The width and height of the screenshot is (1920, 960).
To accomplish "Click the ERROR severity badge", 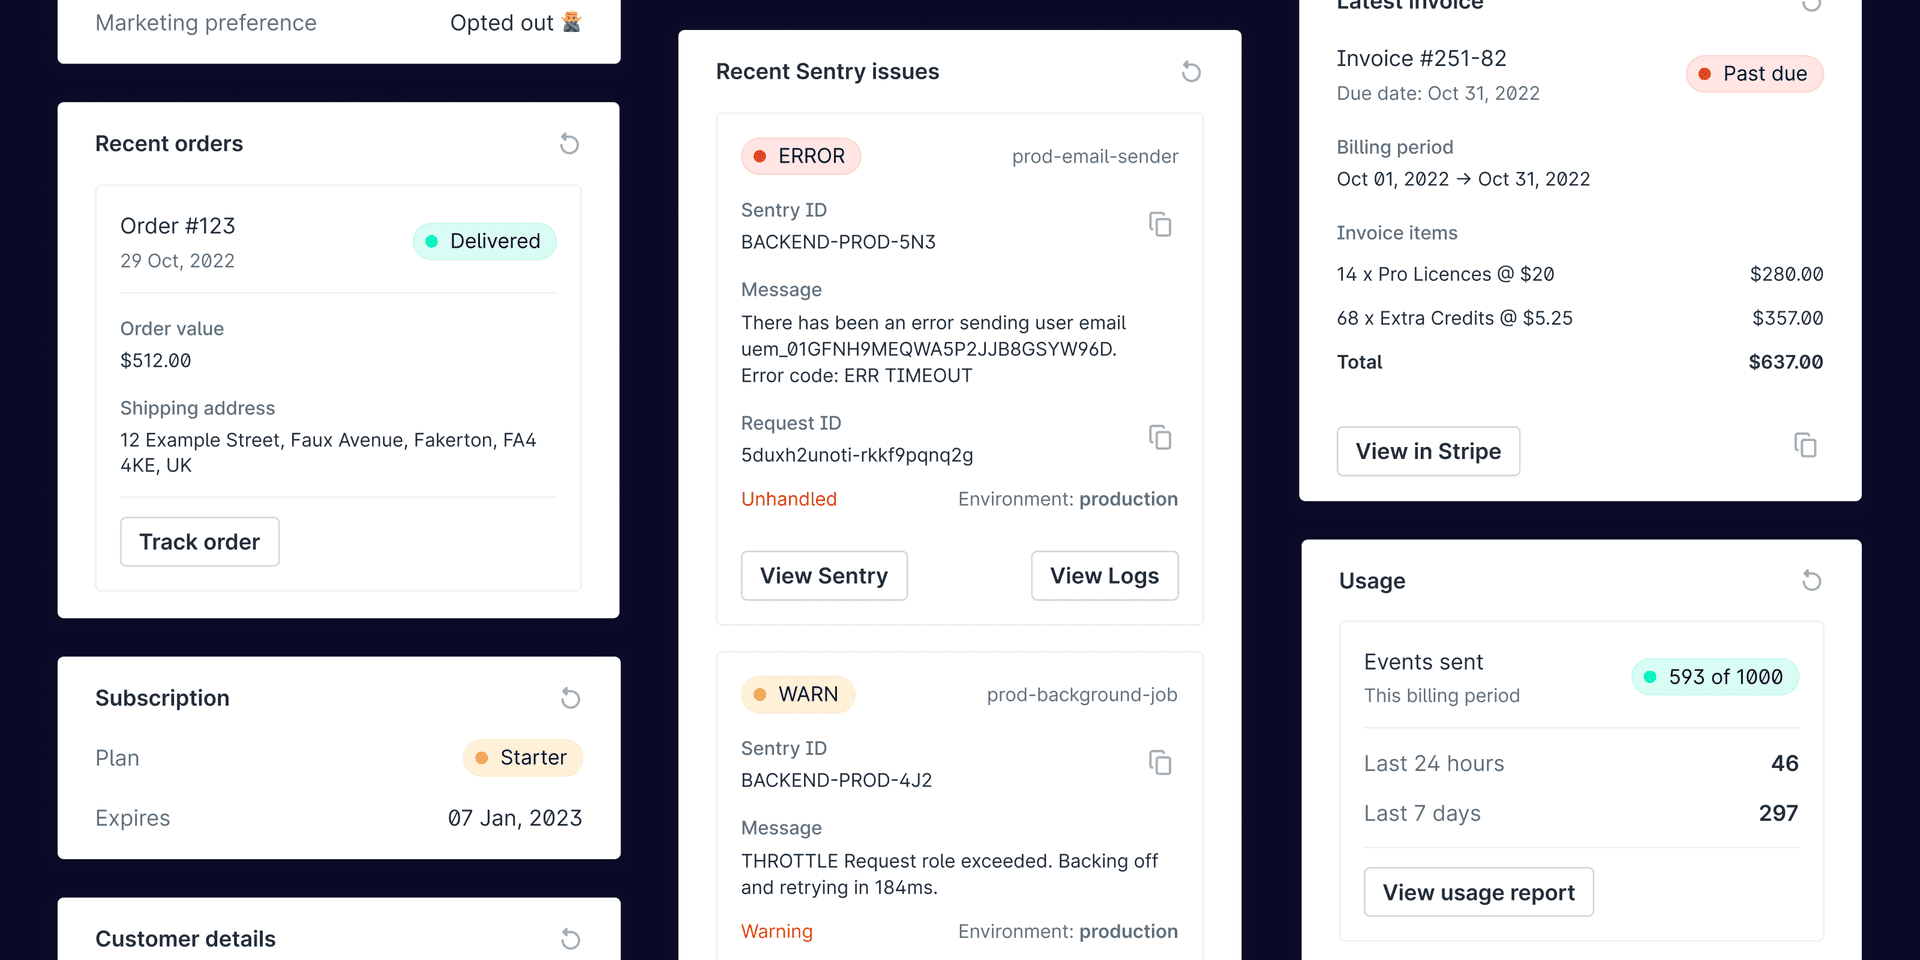I will pyautogui.click(x=800, y=156).
